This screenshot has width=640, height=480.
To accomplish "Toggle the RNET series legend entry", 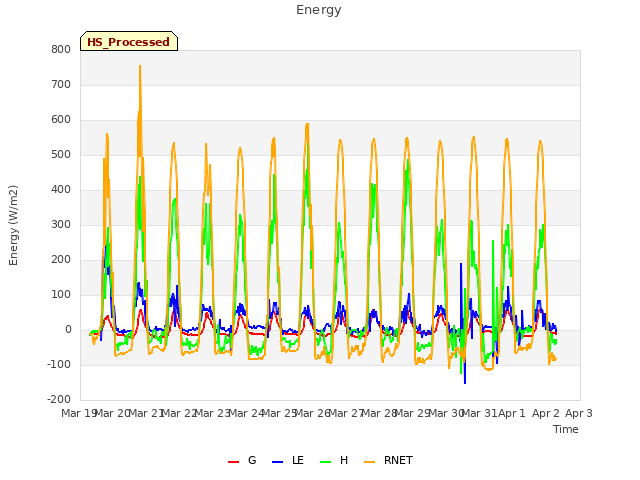I will coord(388,460).
